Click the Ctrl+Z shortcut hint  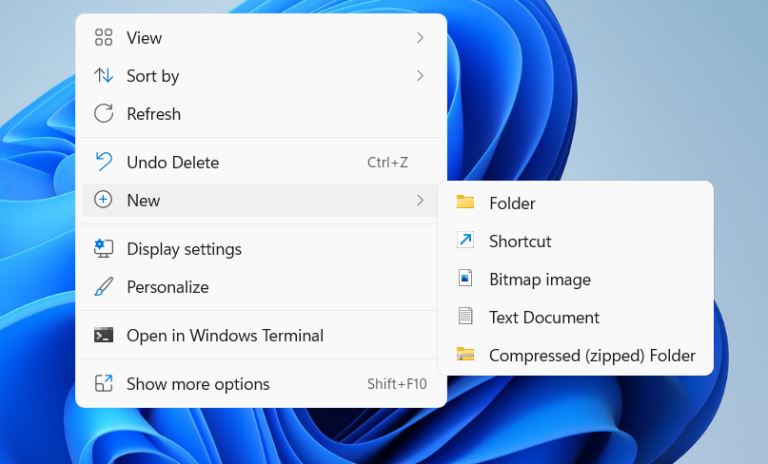tap(387, 162)
